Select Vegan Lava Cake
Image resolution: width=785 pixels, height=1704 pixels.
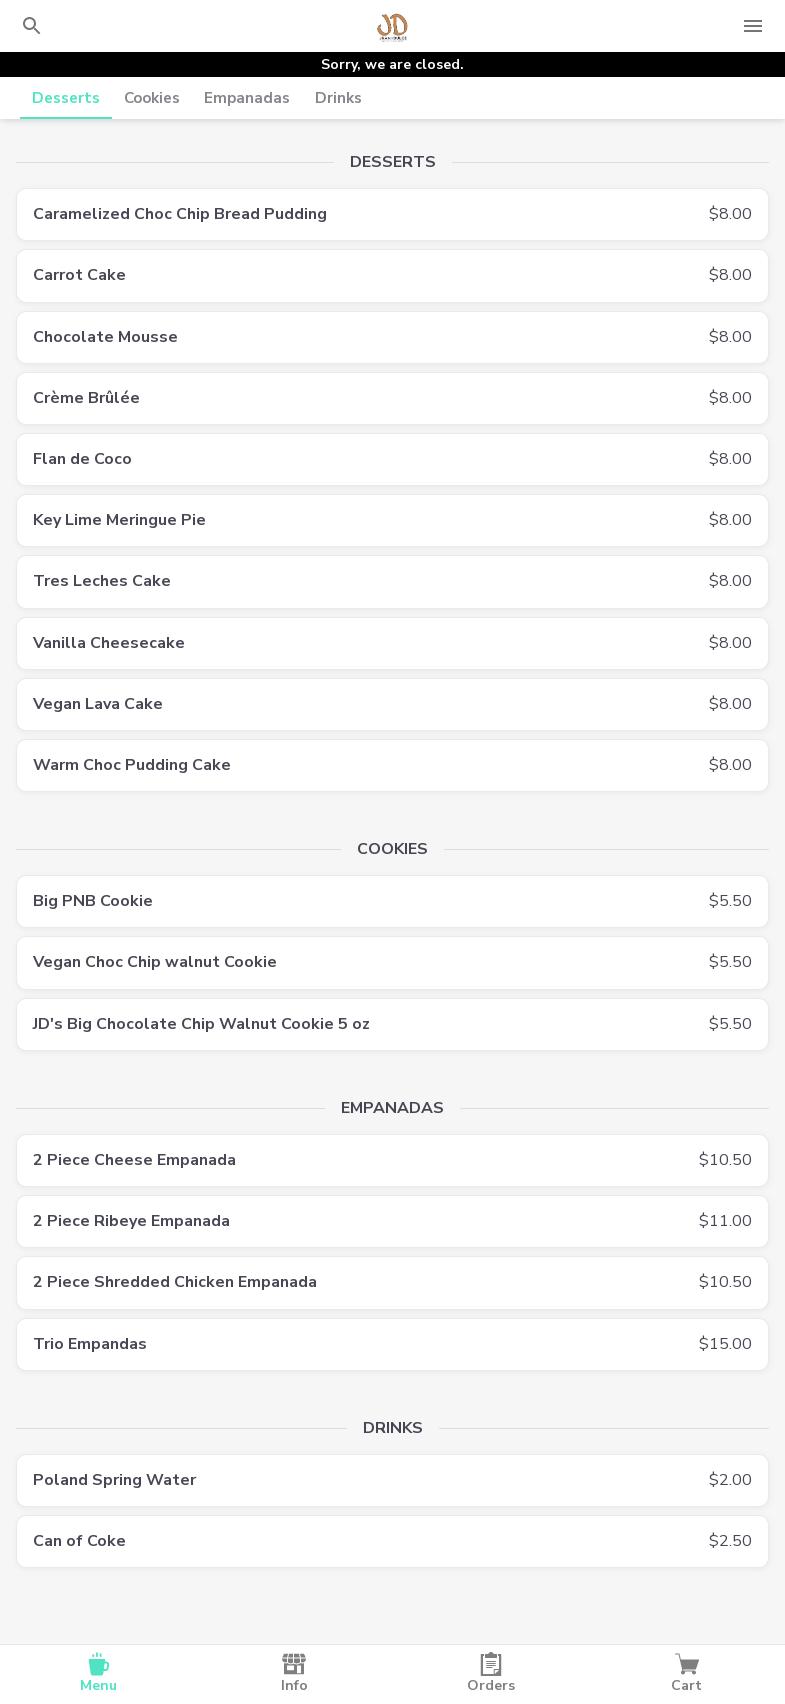coord(392,704)
